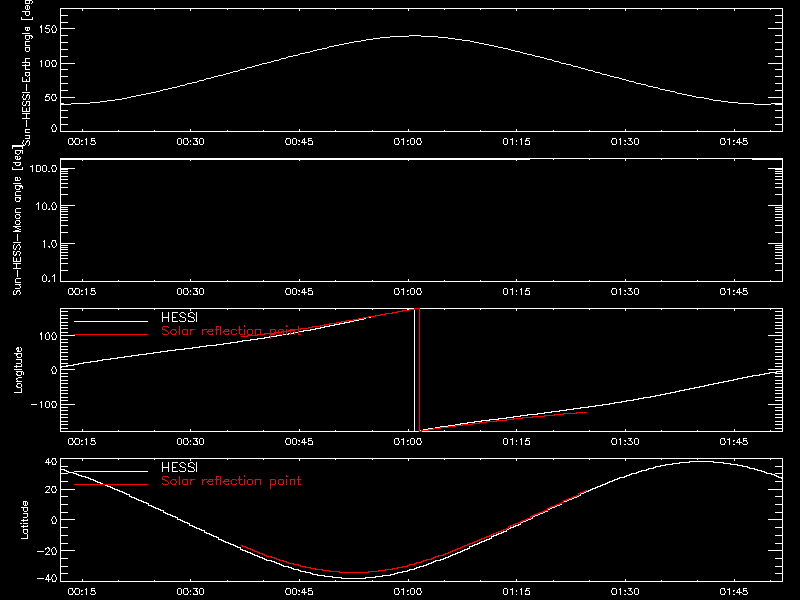
Task: Click 01:45 label of Moon angle plot
Action: (x=734, y=291)
